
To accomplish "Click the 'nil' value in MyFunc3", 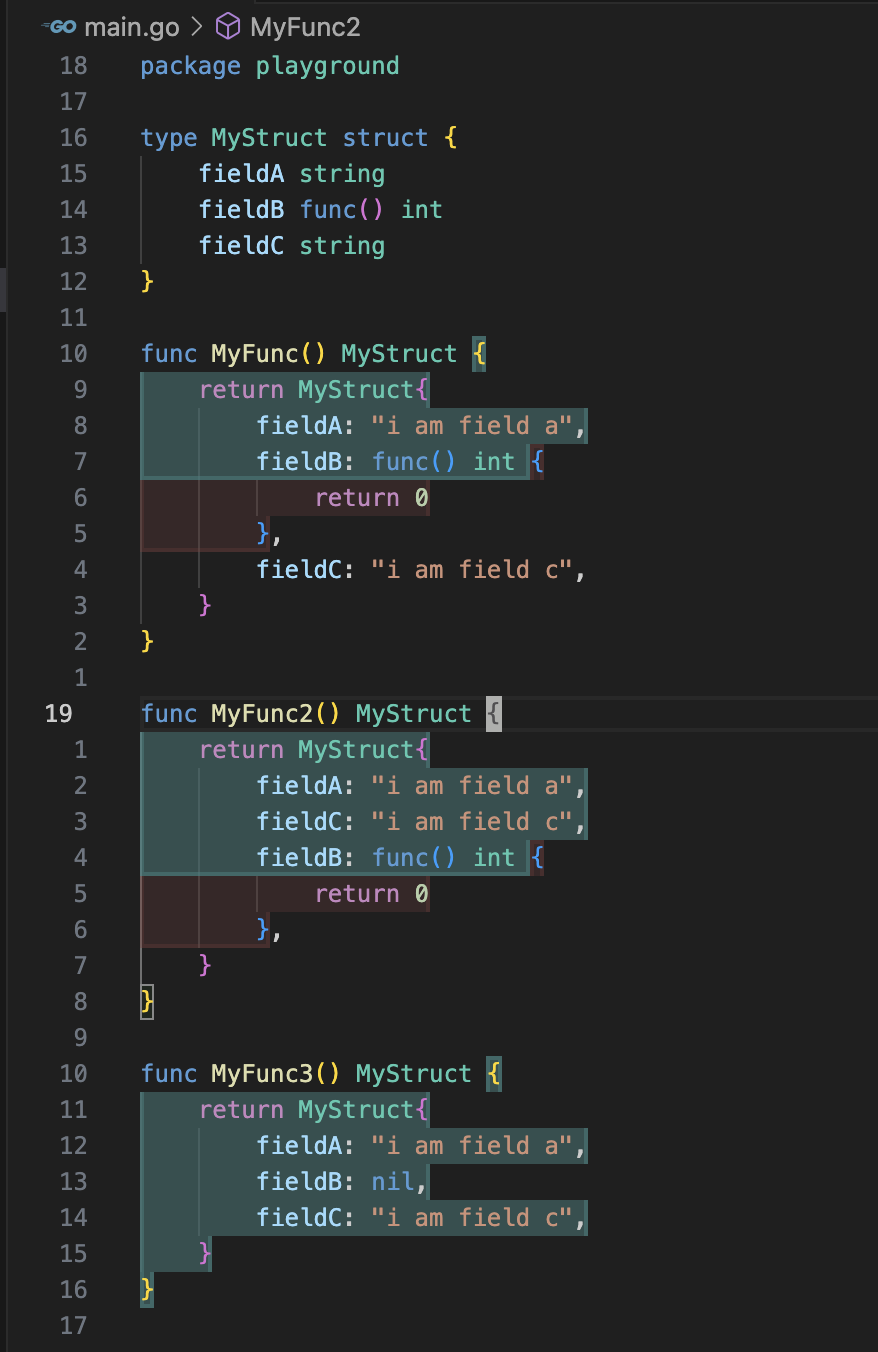I will click(393, 1182).
